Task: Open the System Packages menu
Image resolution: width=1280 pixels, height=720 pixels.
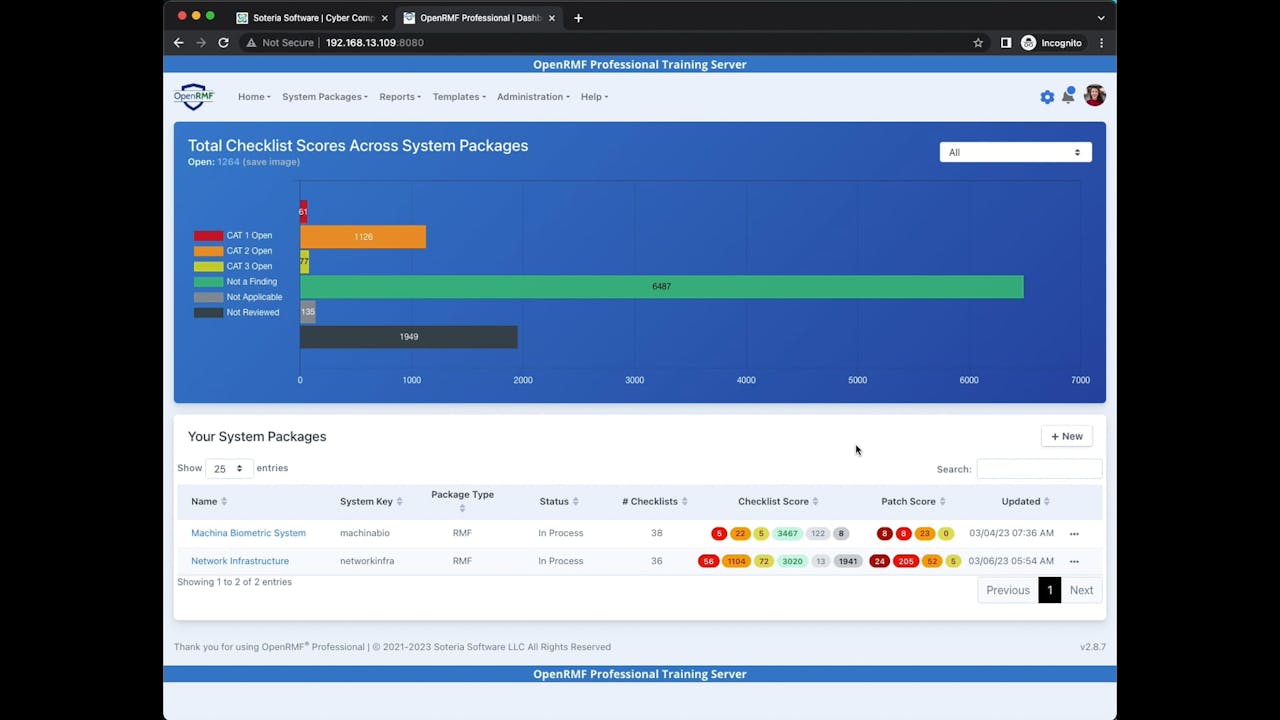Action: pos(323,96)
